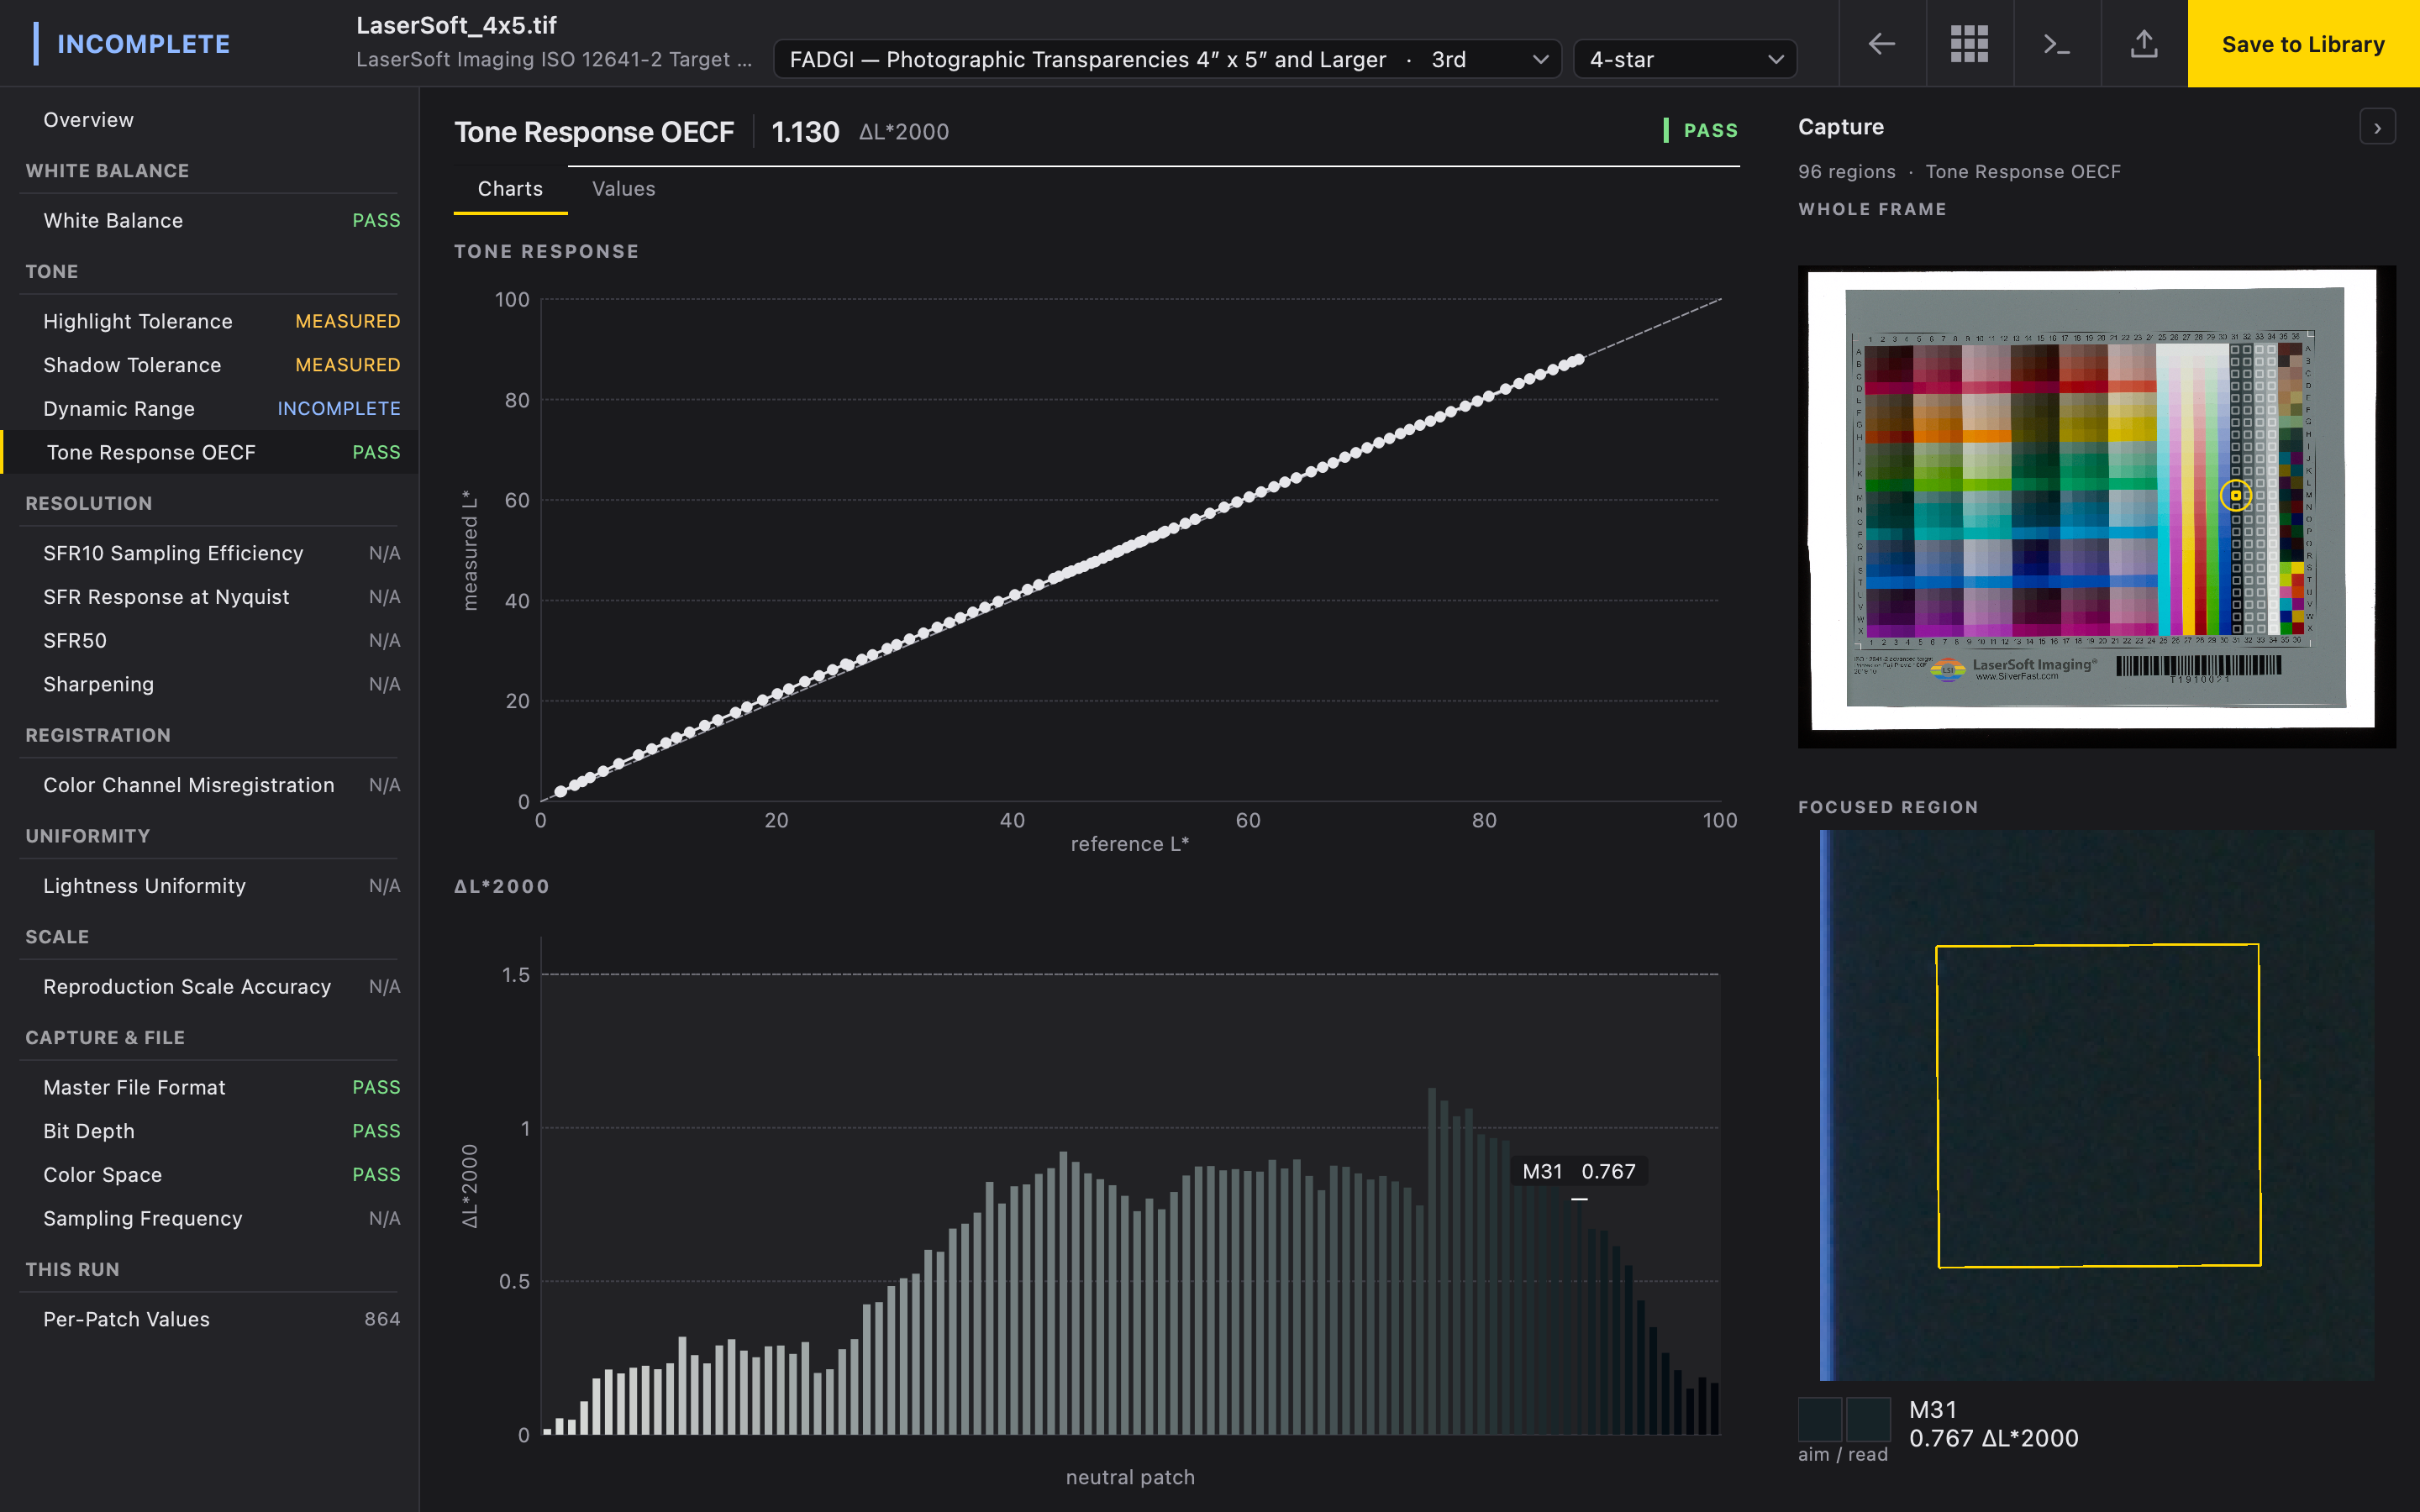The height and width of the screenshot is (1512, 2420).
Task: Click the 1.130 ΔL*2000 value
Action: click(860, 132)
